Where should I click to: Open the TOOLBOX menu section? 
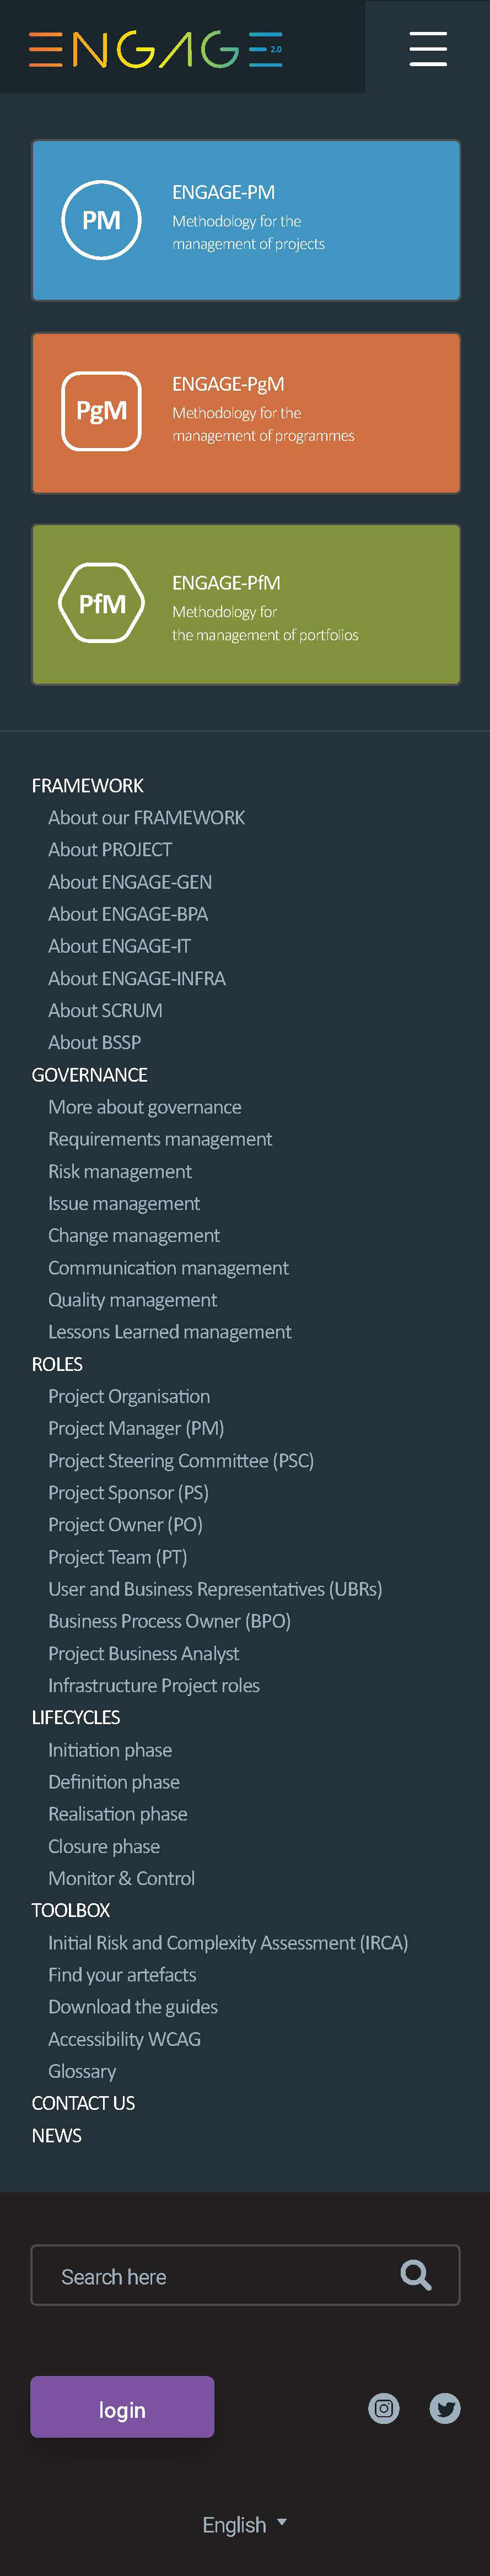[71, 1909]
